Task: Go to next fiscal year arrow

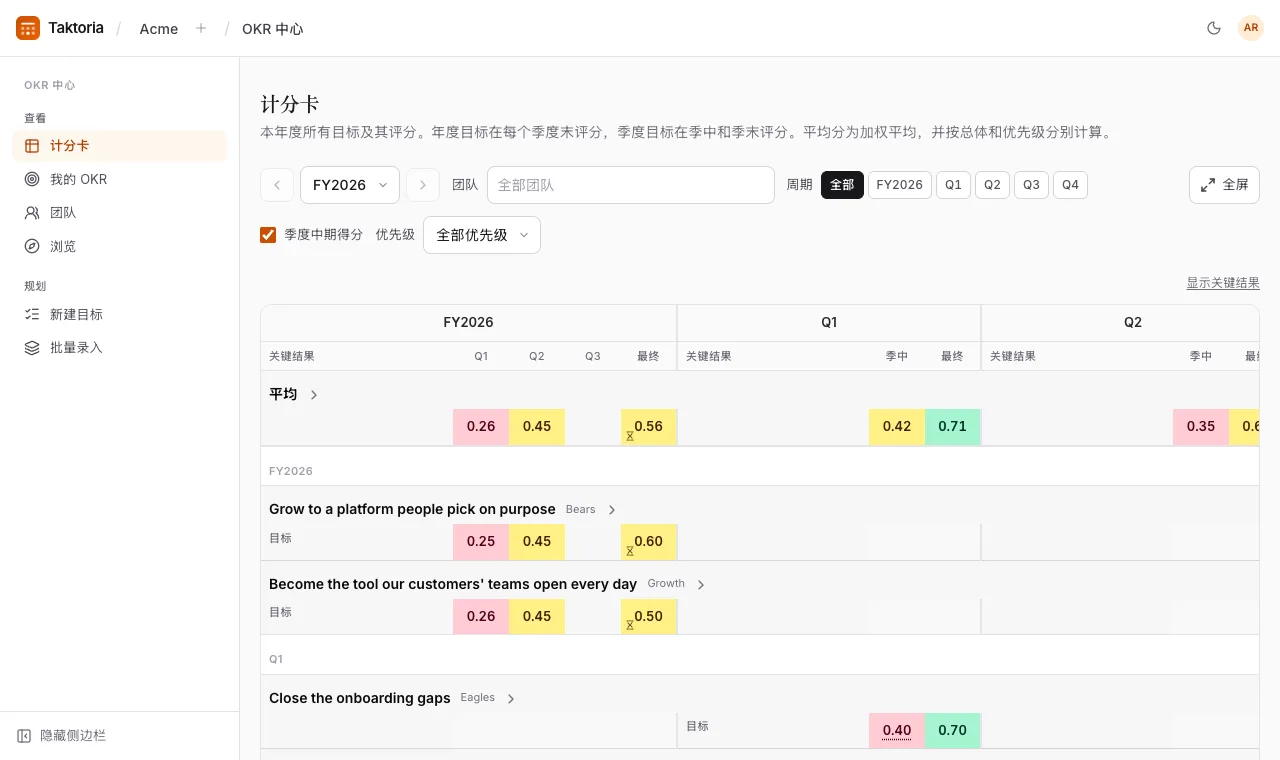Action: [423, 185]
